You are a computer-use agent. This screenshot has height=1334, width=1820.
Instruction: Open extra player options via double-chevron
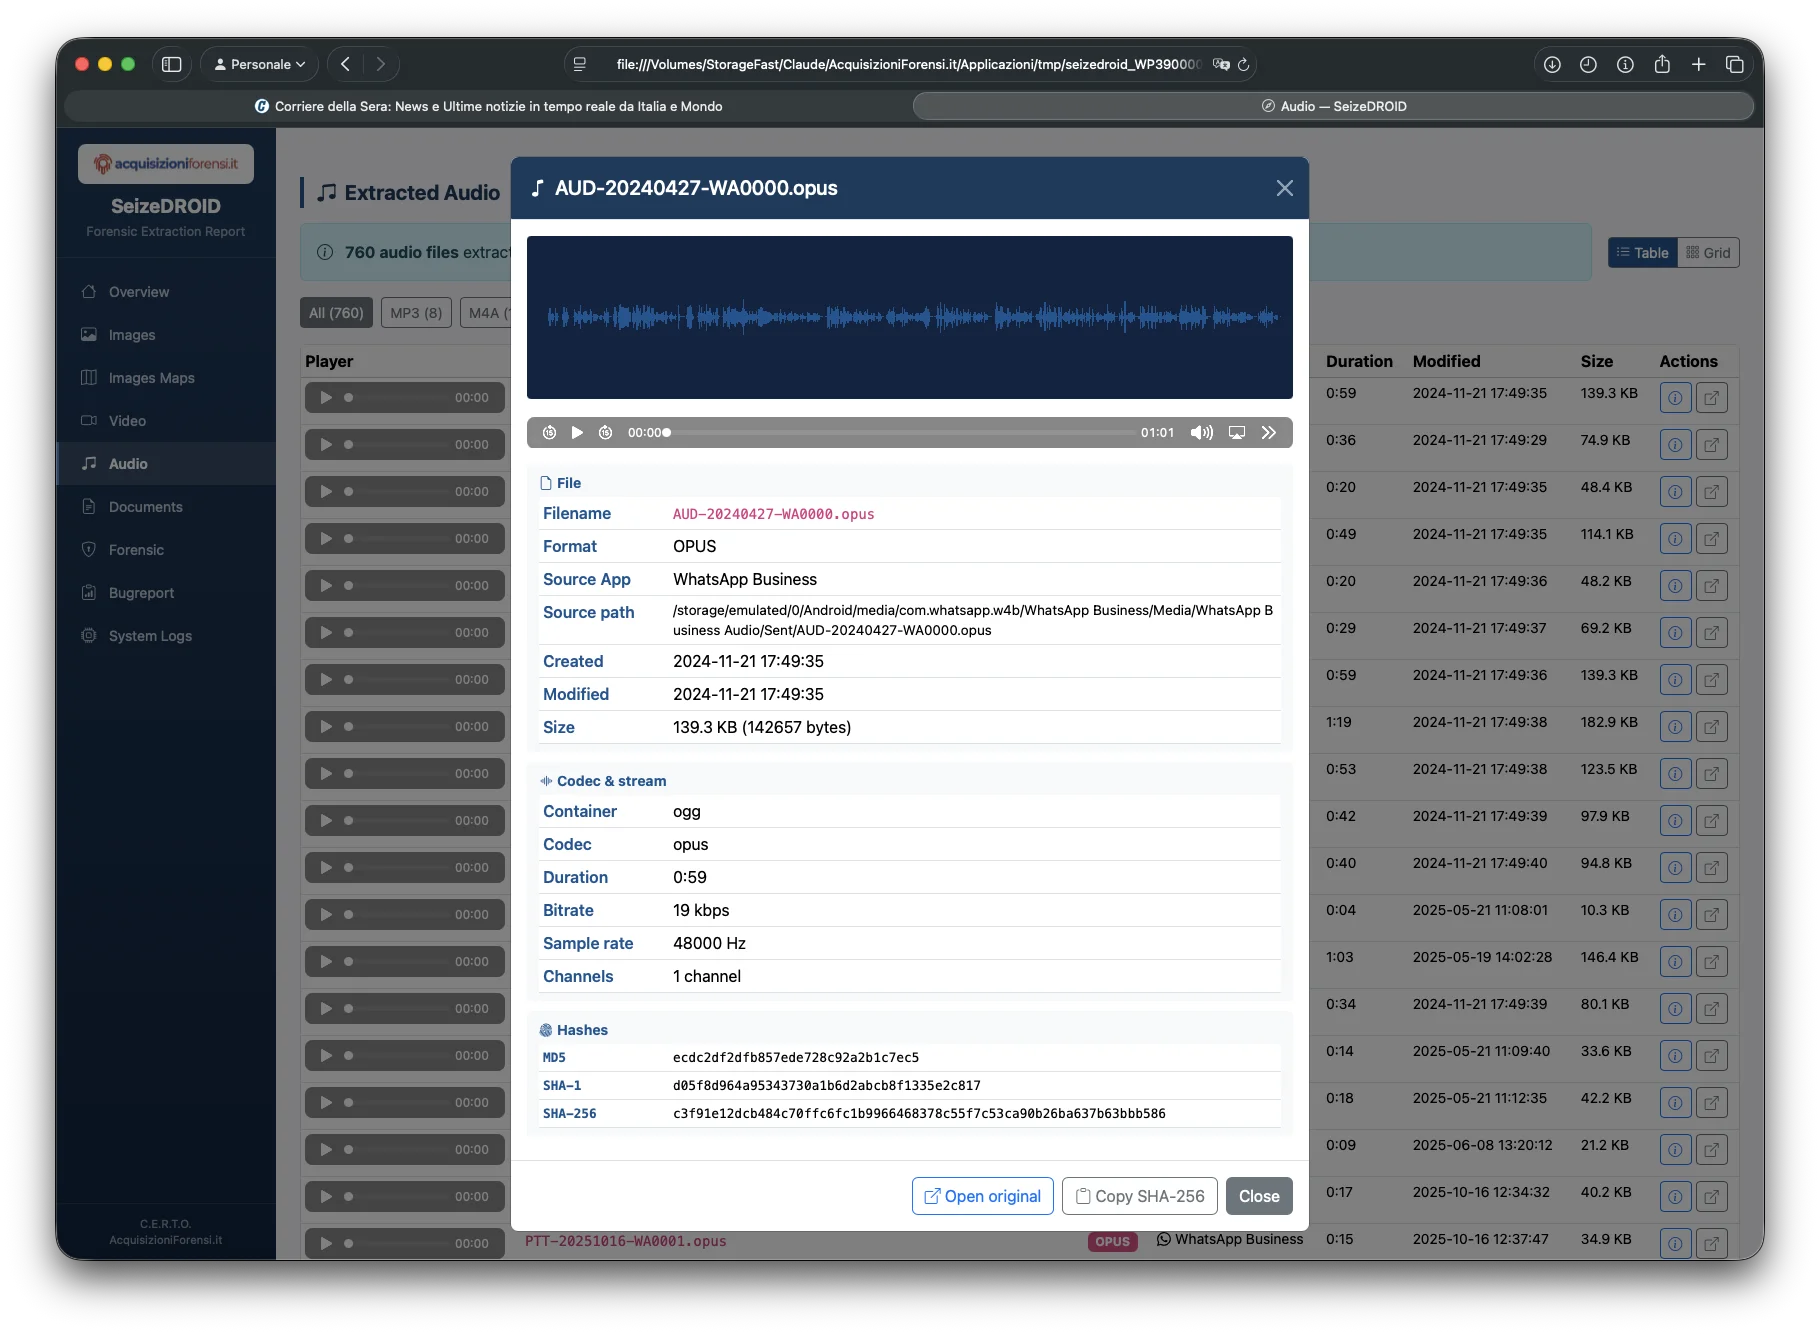tap(1269, 432)
